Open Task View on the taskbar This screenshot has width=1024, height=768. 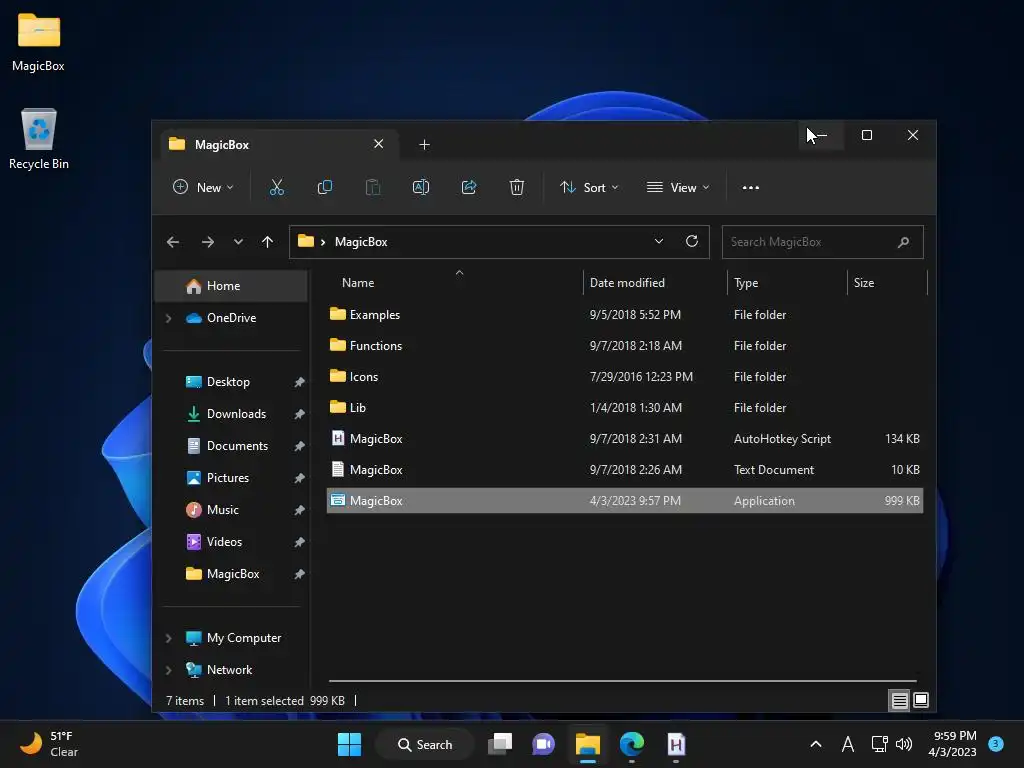click(x=500, y=744)
